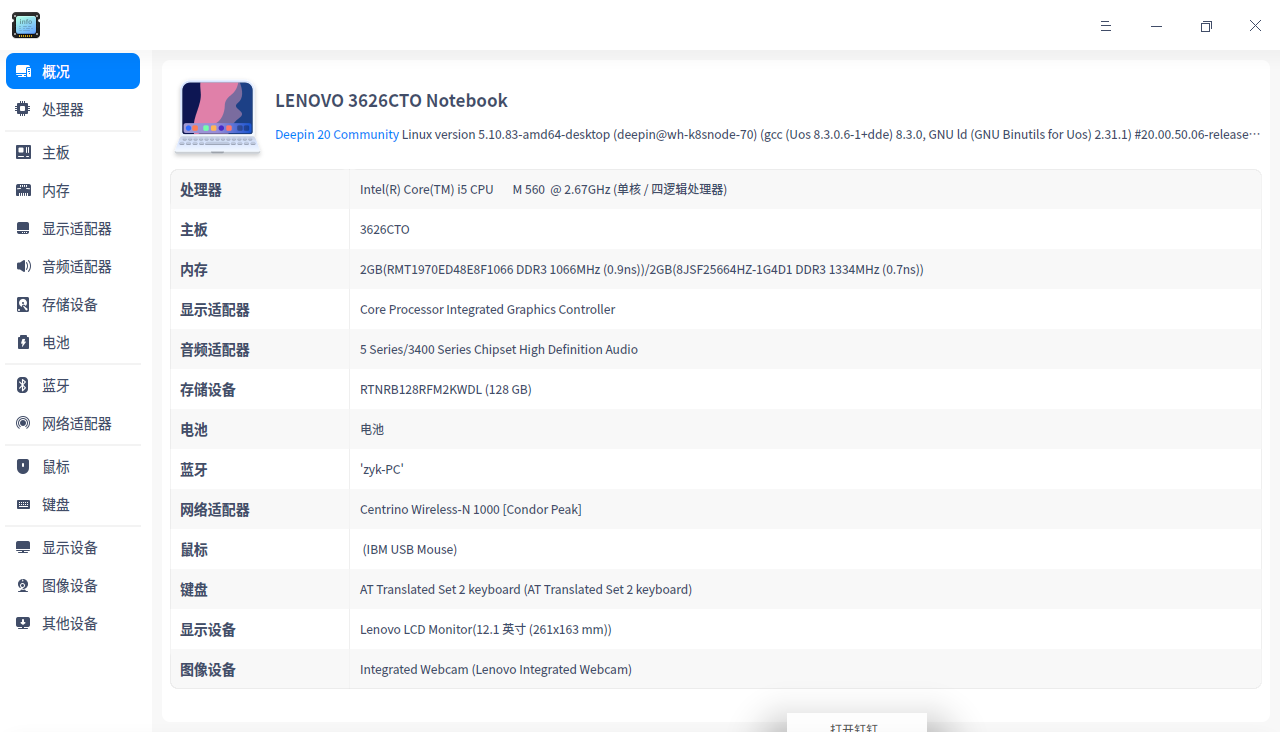Click the RTNRB128RFM2KWDL (128 GB) storage value
This screenshot has height=732, width=1280.
446,390
